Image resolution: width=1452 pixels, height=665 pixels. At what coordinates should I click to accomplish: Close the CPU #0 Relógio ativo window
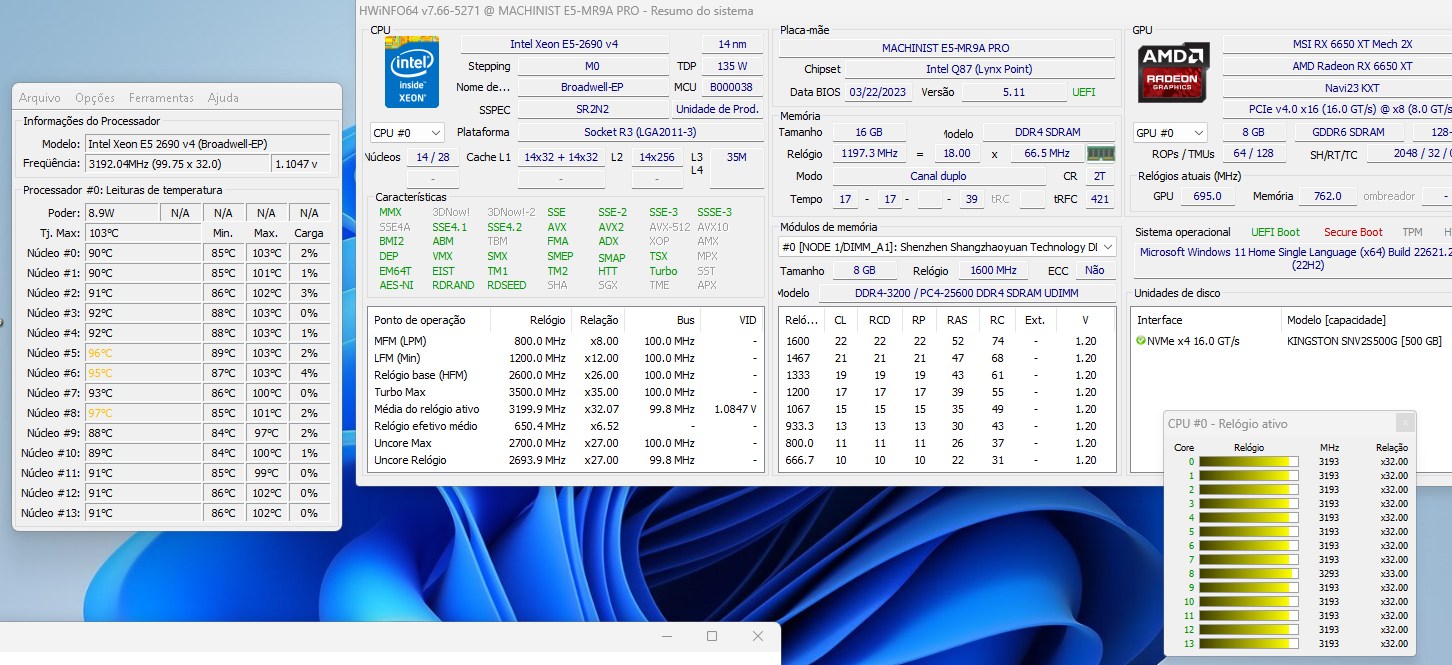click(1405, 423)
